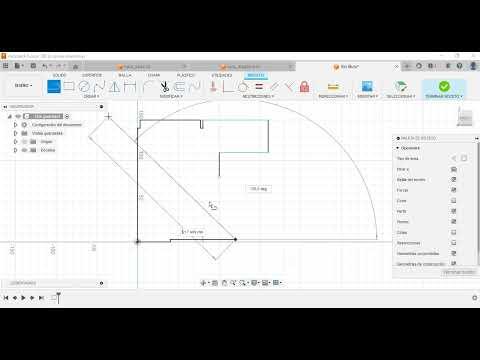480x360 pixels.
Task: Select the Rectangle sketch tool
Action: pyautogui.click(x=69, y=86)
